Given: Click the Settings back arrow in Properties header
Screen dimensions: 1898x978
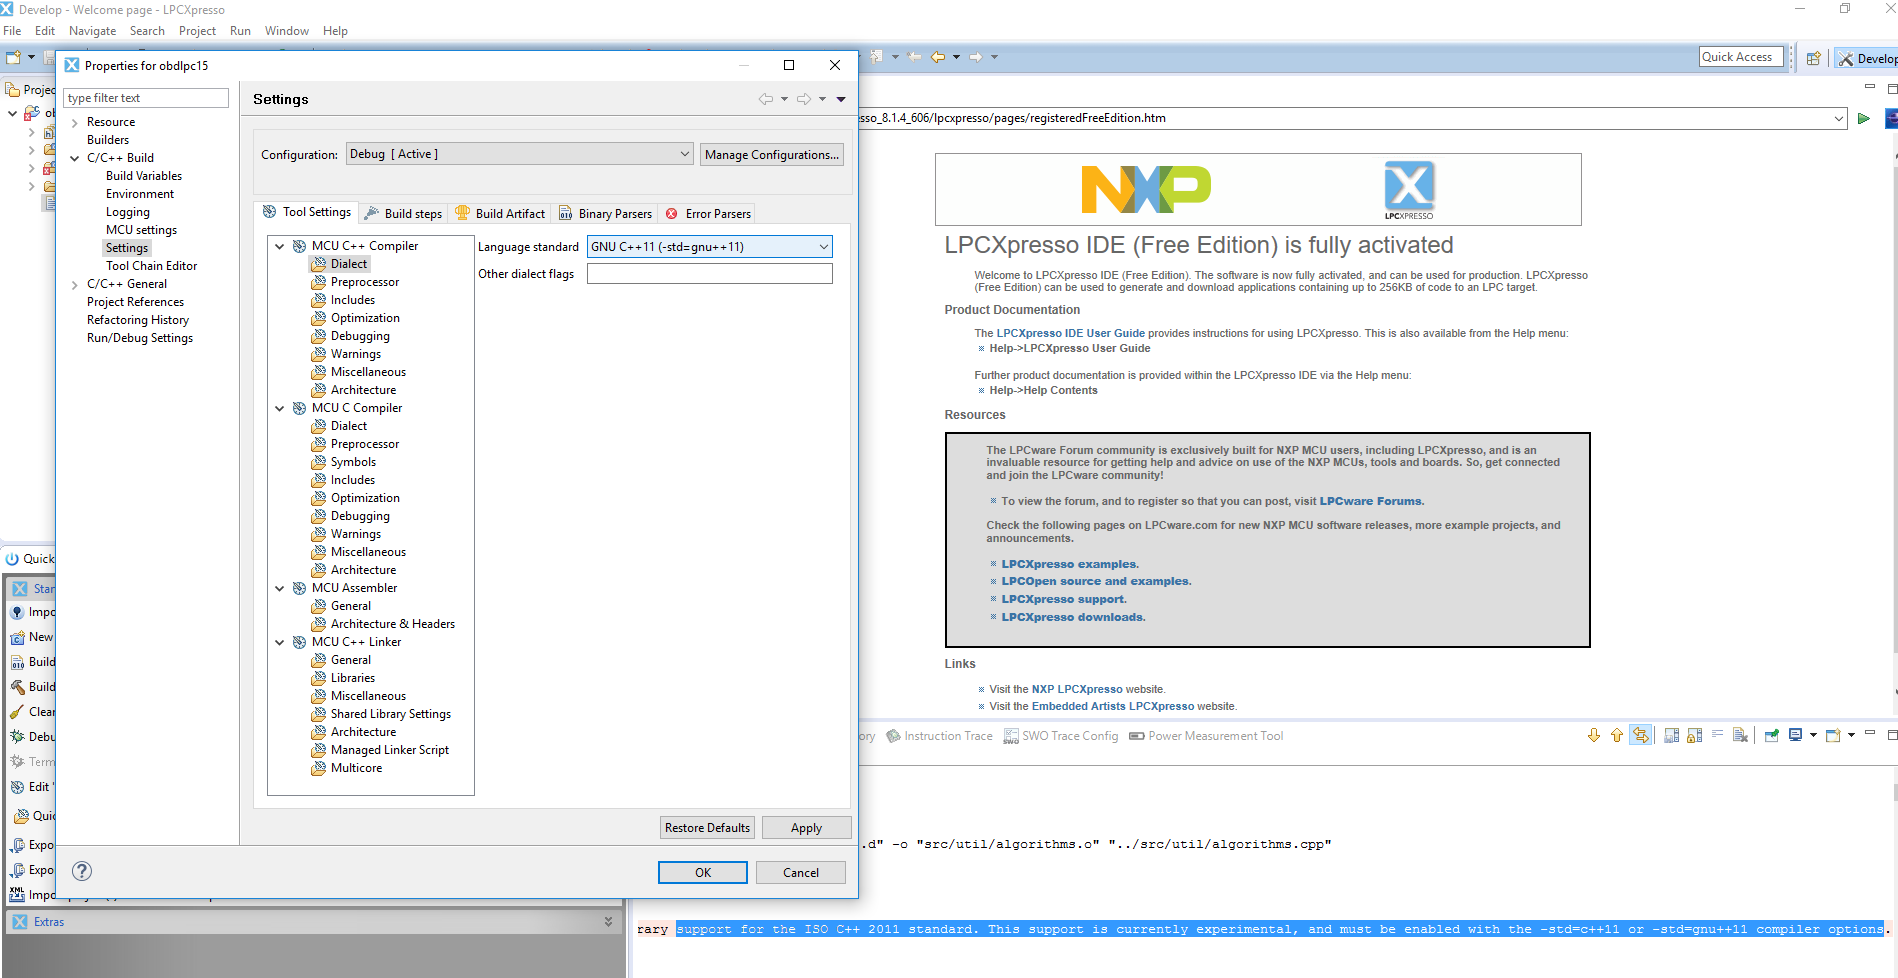Looking at the screenshot, I should (x=766, y=99).
